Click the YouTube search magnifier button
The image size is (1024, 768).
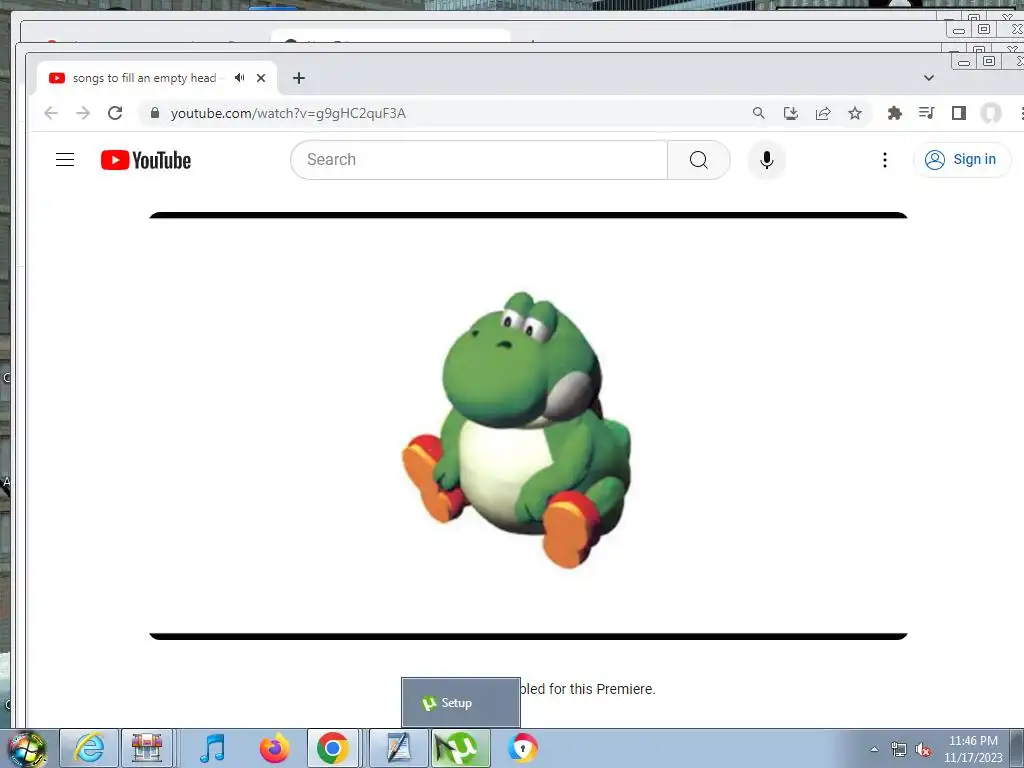(x=698, y=160)
